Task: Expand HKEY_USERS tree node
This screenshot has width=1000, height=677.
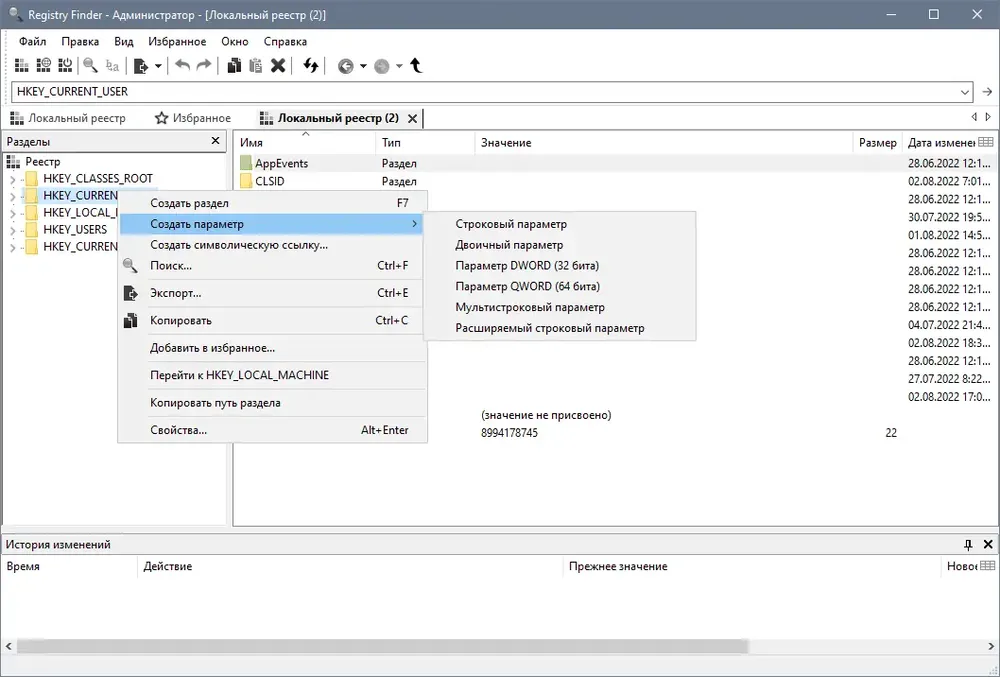Action: tap(13, 230)
